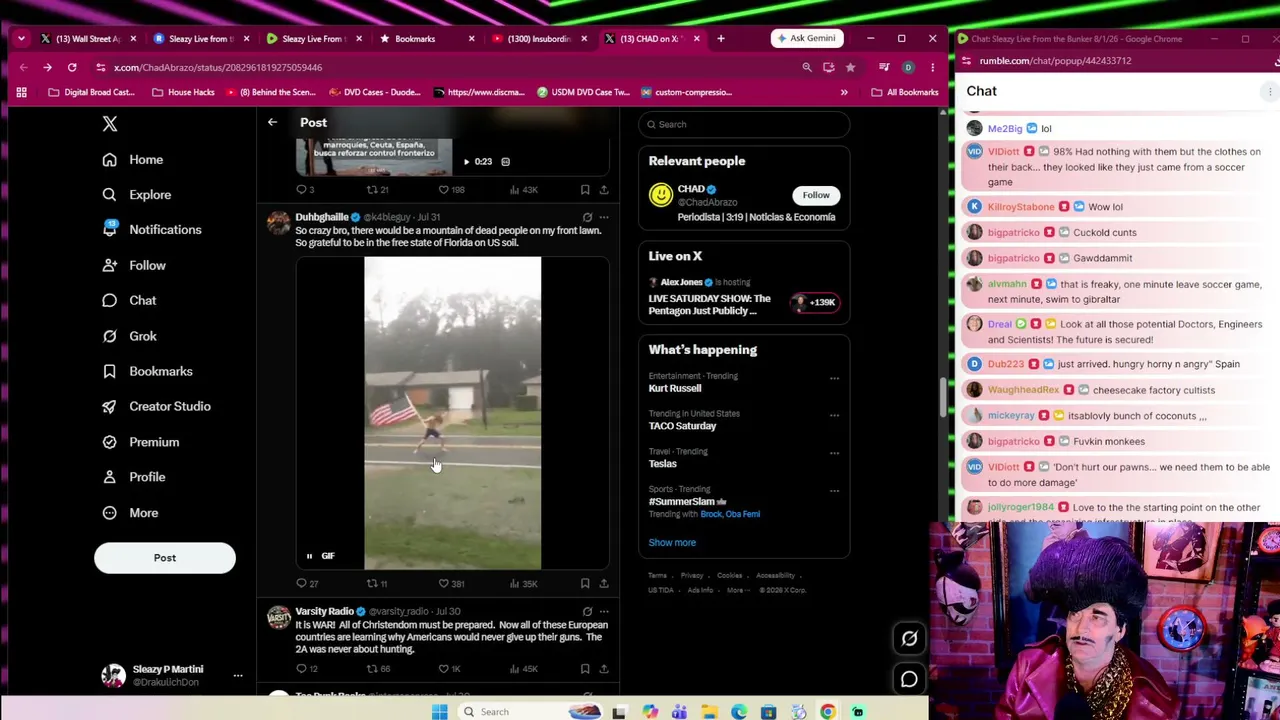This screenshot has height=720, width=1280.
Task: Expand More in the X sidebar
Action: tap(130, 513)
